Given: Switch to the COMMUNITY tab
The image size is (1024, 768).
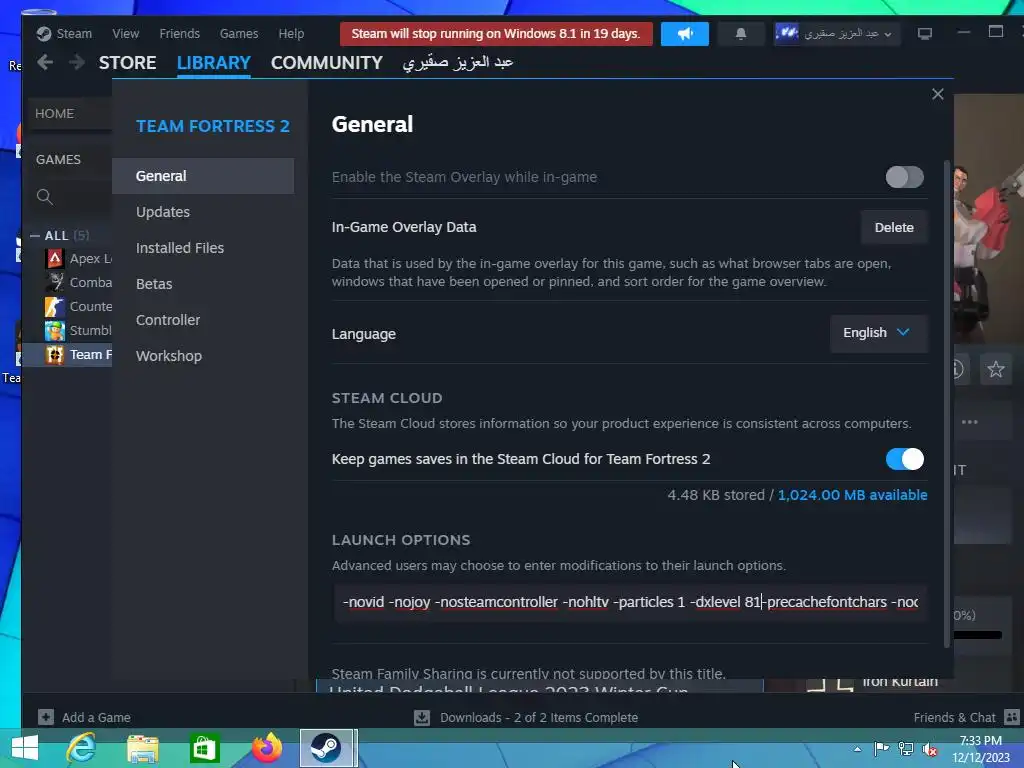Looking at the screenshot, I should pyautogui.click(x=327, y=63).
